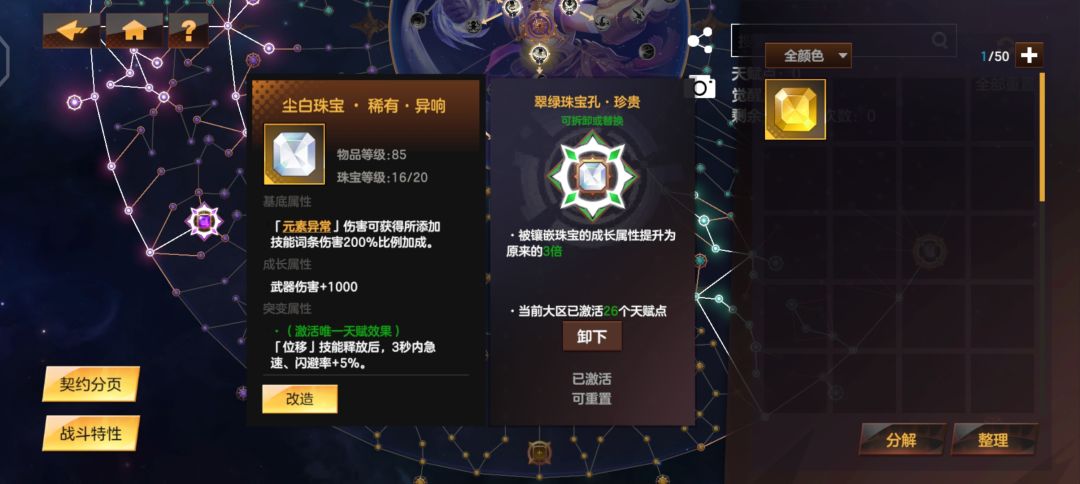Click the inventory scrollbar

pos(1042,138)
